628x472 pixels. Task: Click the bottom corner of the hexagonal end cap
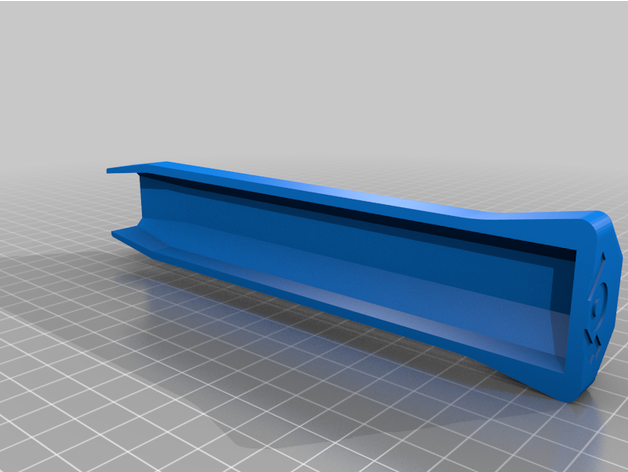coord(574,399)
